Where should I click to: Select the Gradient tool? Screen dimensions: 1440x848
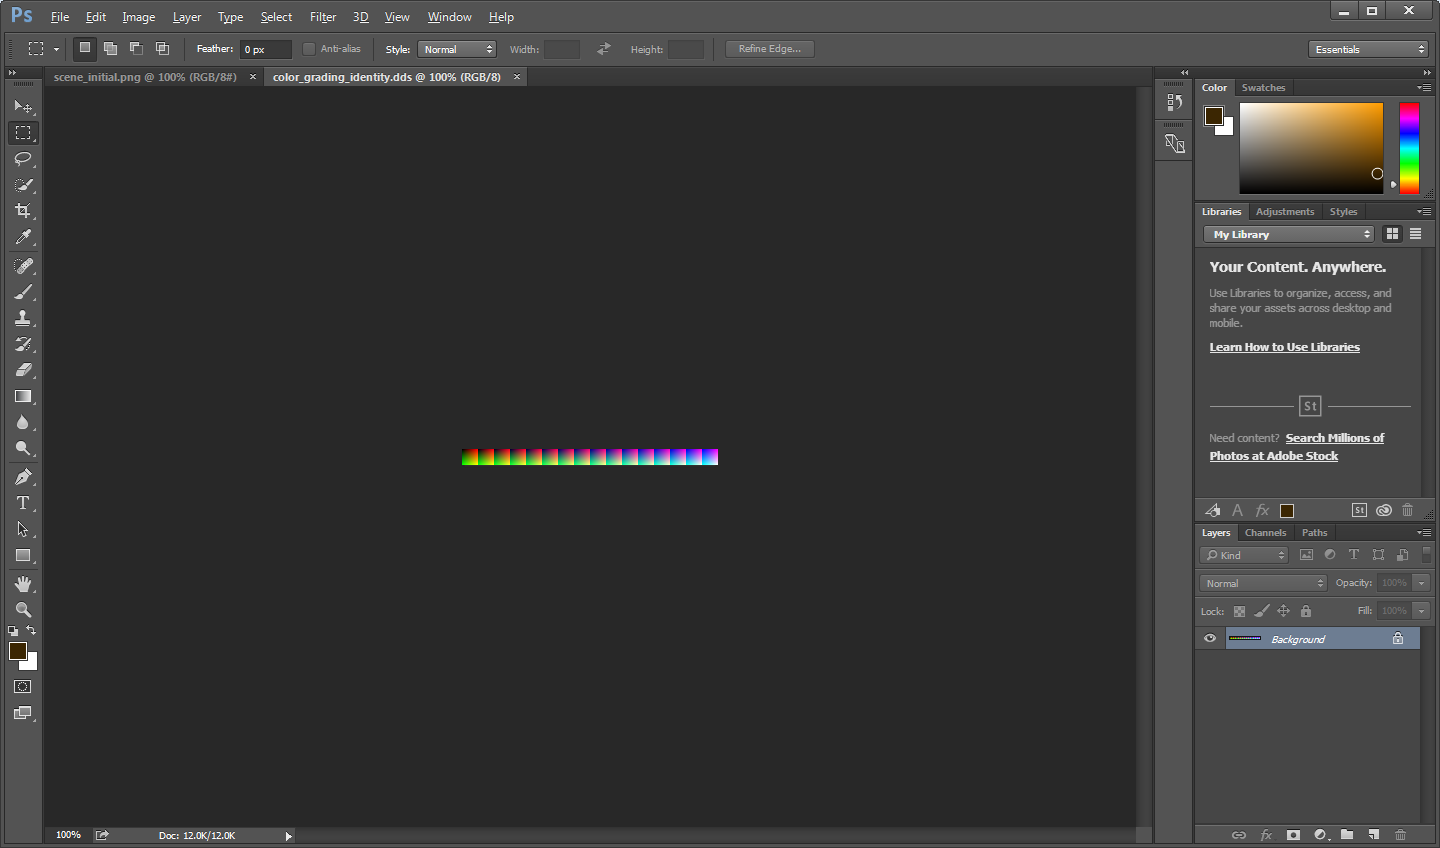pyautogui.click(x=24, y=396)
